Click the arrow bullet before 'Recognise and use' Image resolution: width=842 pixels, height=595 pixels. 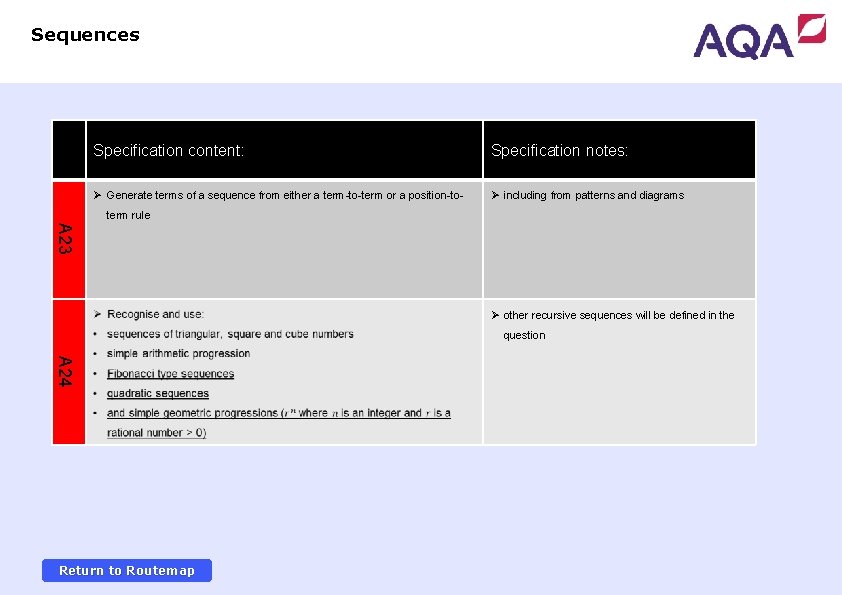point(95,313)
